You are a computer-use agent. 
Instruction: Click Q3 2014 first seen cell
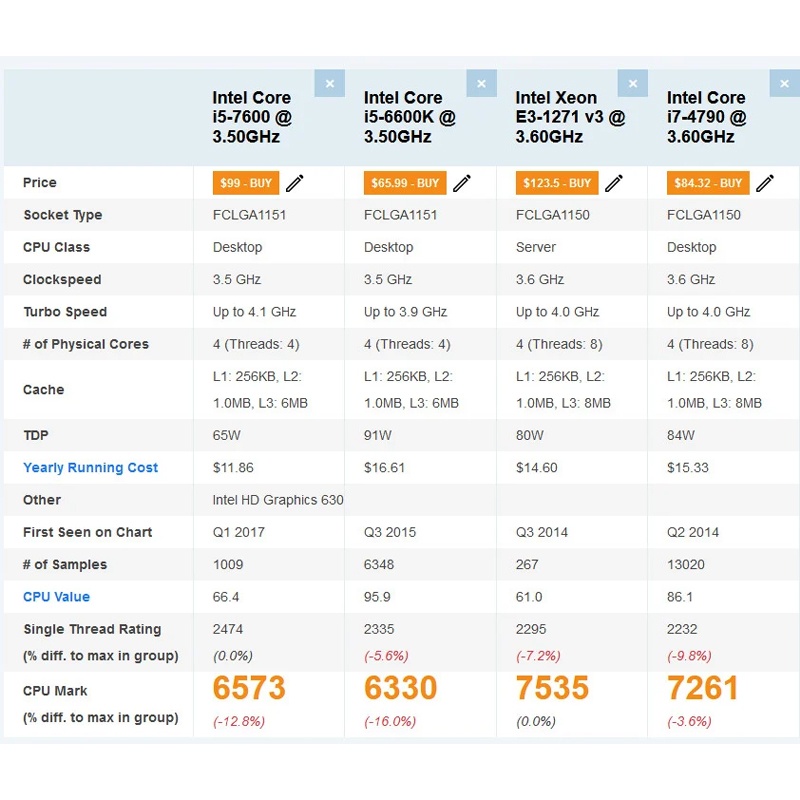pyautogui.click(x=541, y=533)
